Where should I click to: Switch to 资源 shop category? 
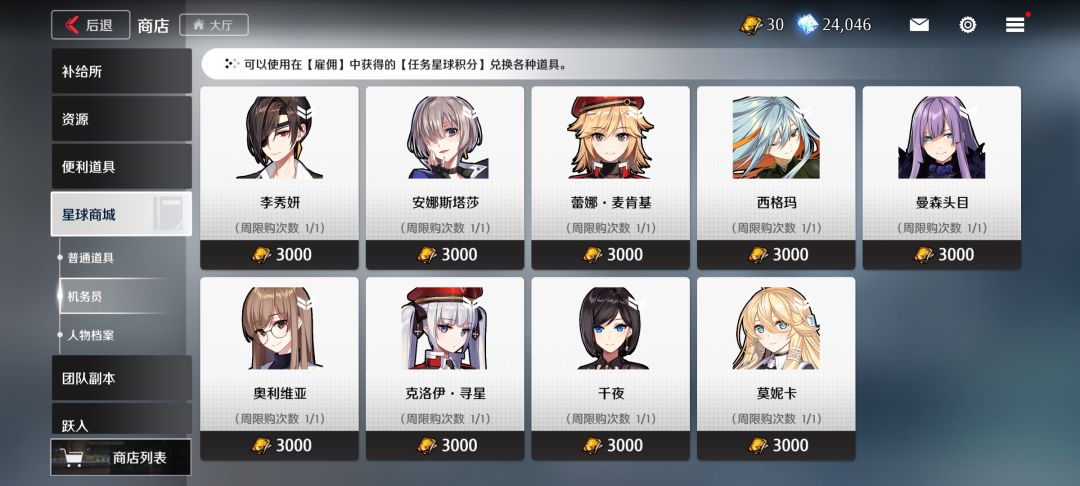121,118
